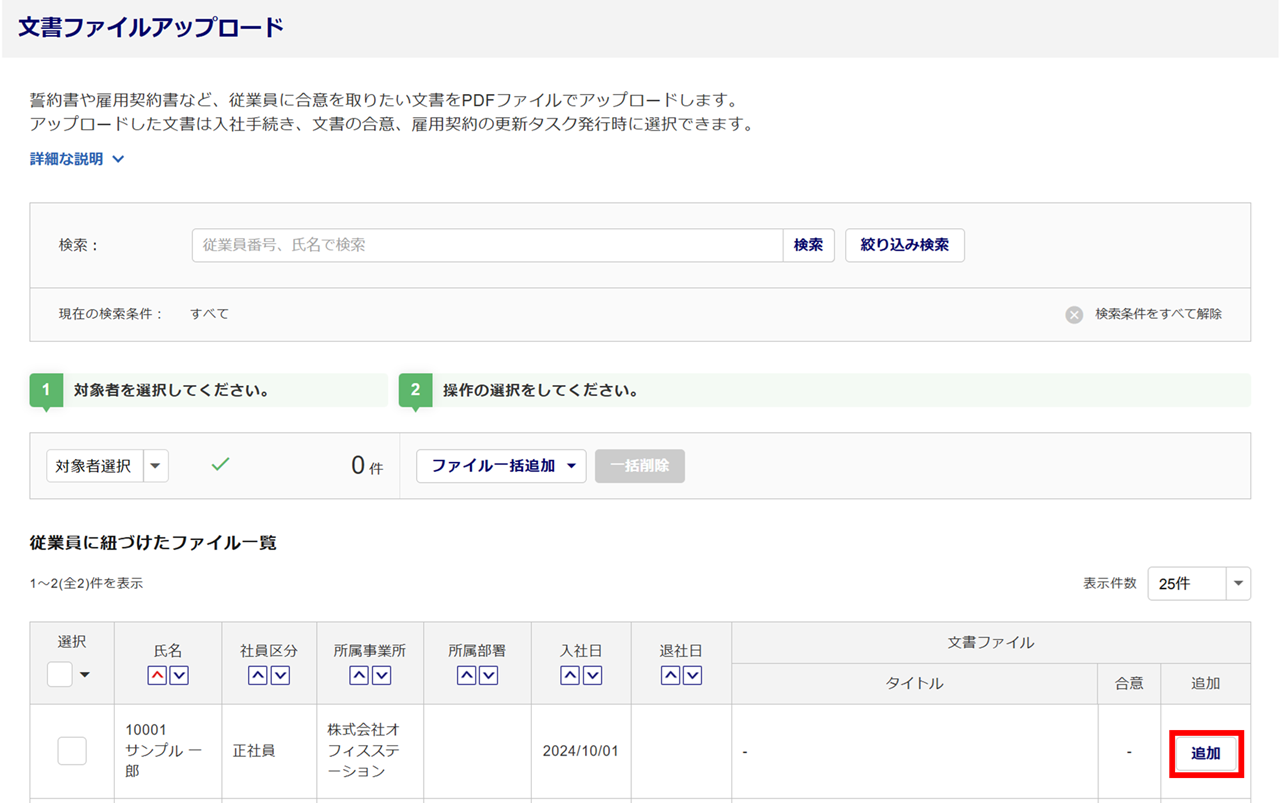Open 絞り込み検索 filter search
Viewport: 1280px width, 803px height.
(904, 245)
